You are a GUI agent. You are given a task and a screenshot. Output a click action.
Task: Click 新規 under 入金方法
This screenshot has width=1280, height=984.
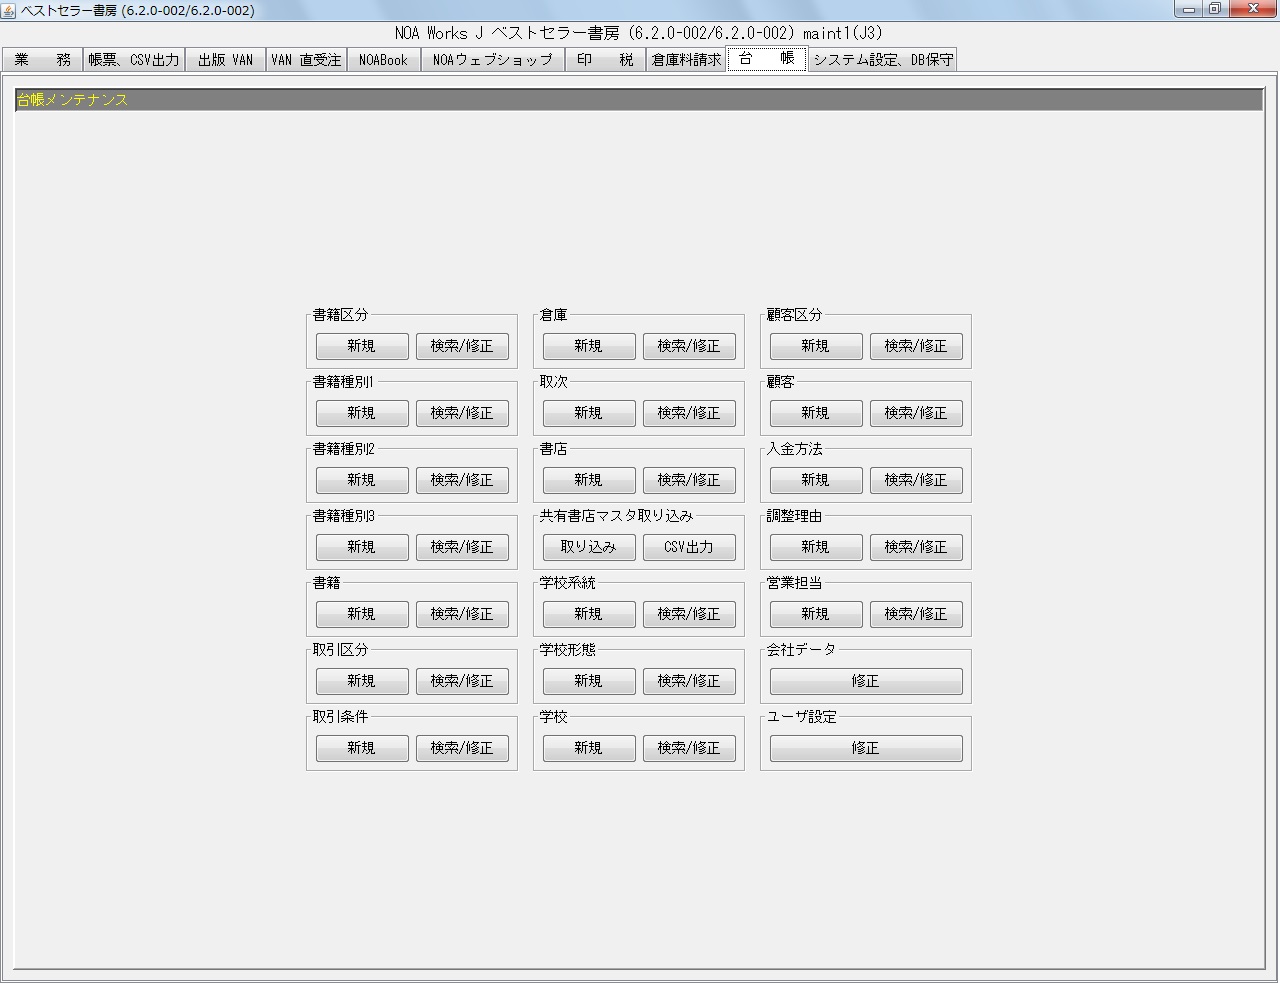click(815, 480)
